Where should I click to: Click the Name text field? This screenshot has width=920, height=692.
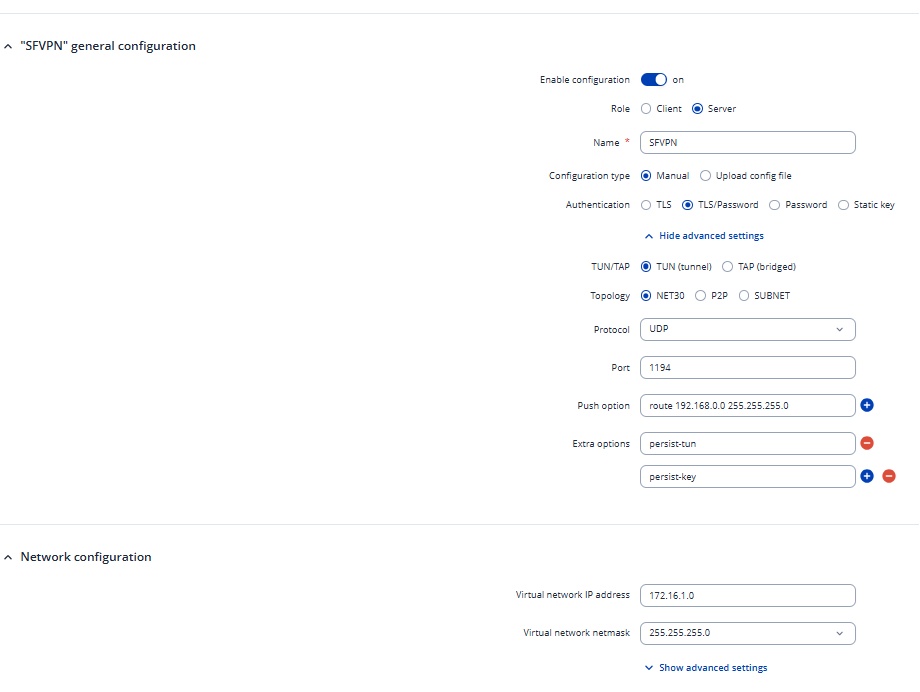click(x=747, y=143)
